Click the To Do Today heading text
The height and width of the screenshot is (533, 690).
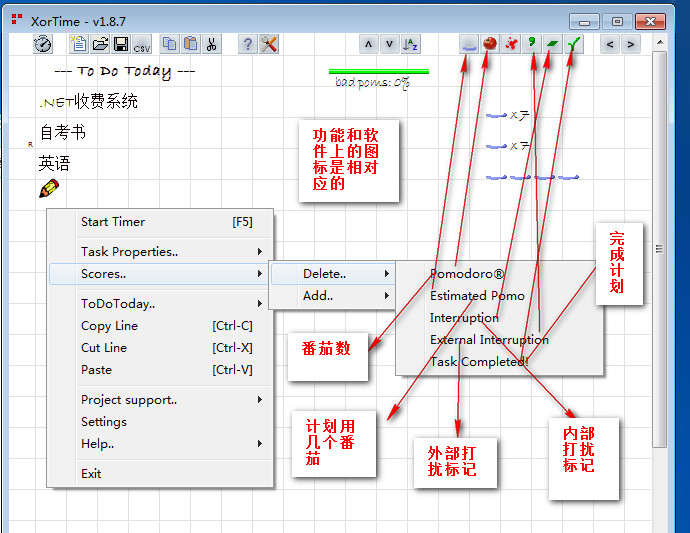tap(125, 71)
